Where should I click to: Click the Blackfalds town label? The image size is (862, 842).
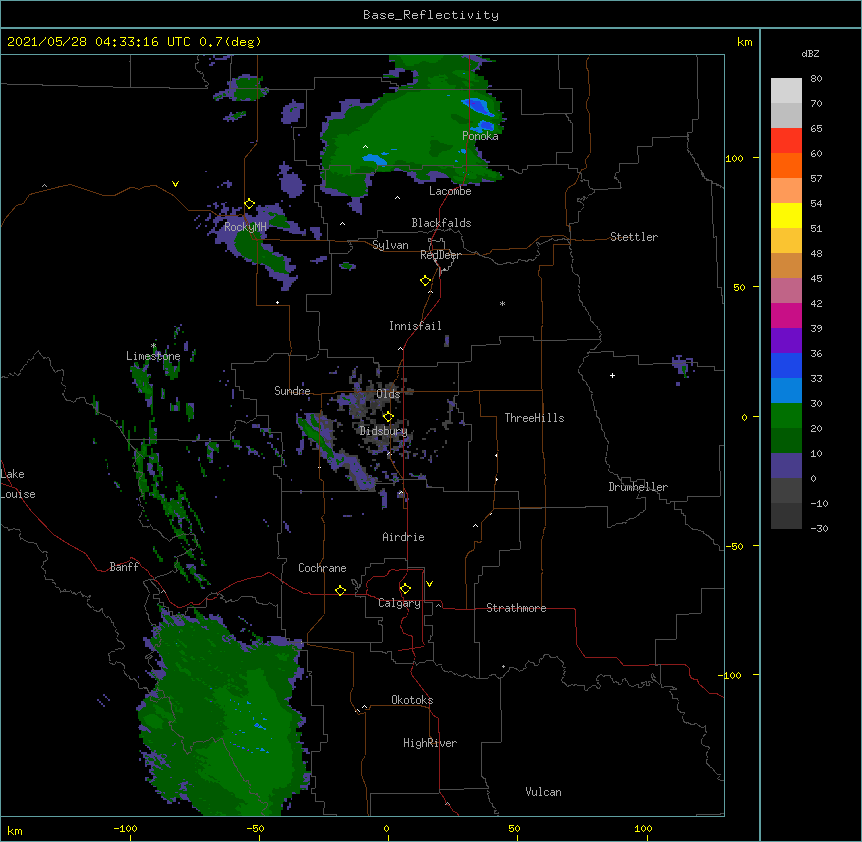[x=441, y=223]
